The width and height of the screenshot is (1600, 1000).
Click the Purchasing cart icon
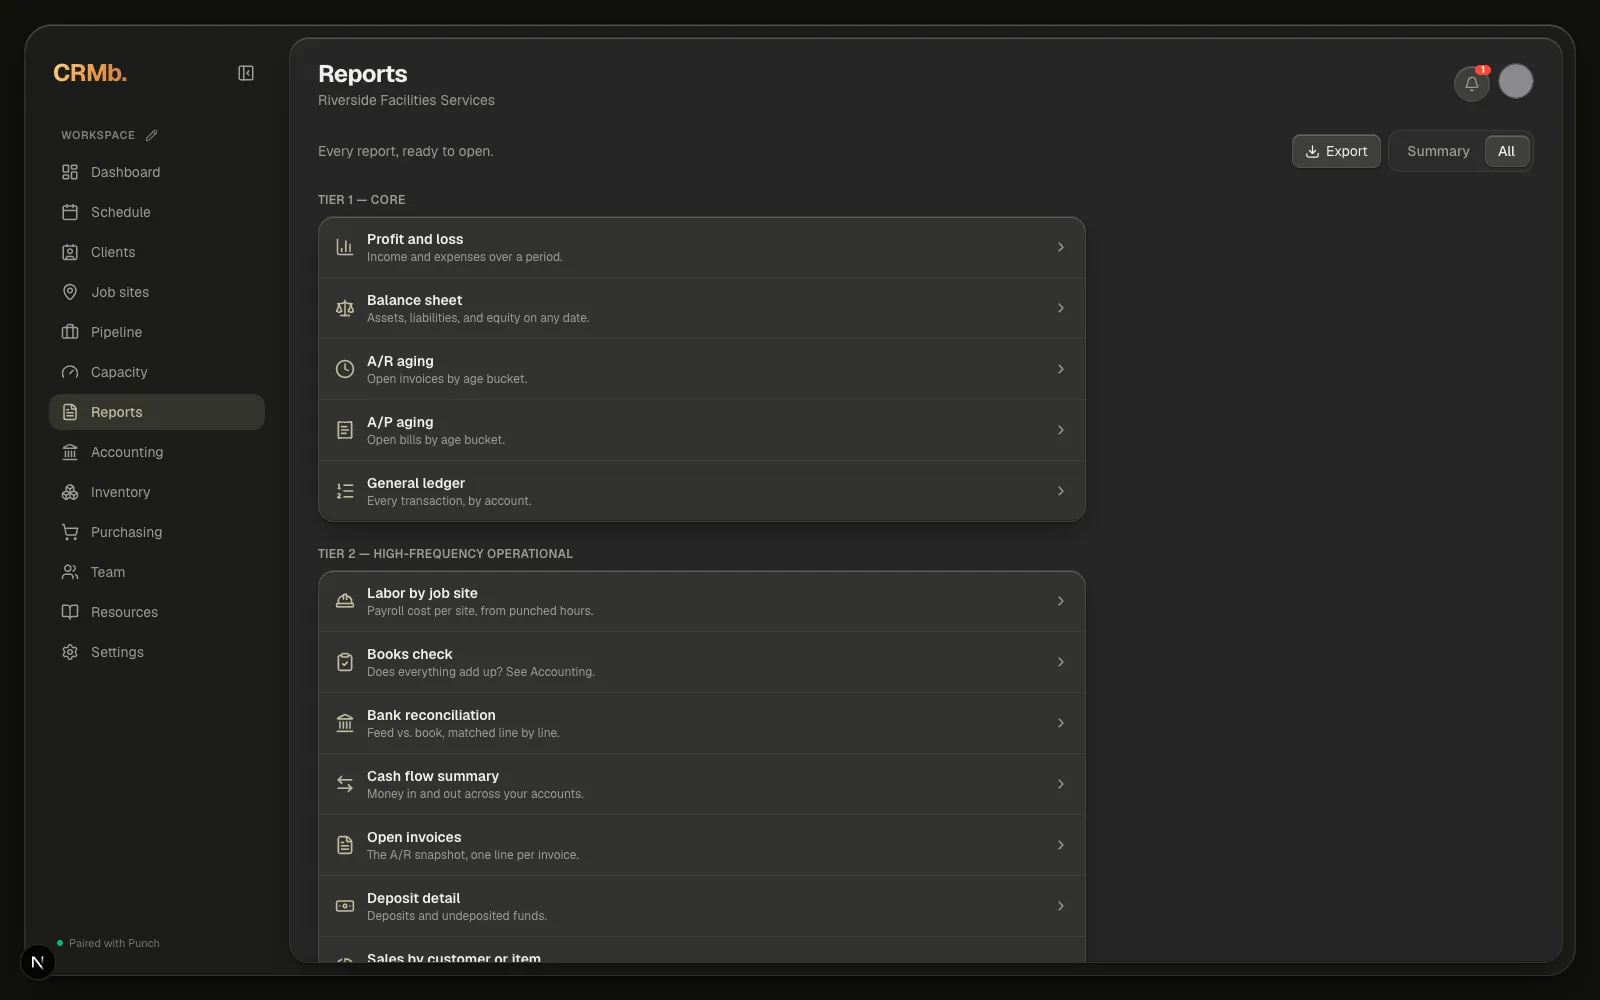pyautogui.click(x=70, y=532)
